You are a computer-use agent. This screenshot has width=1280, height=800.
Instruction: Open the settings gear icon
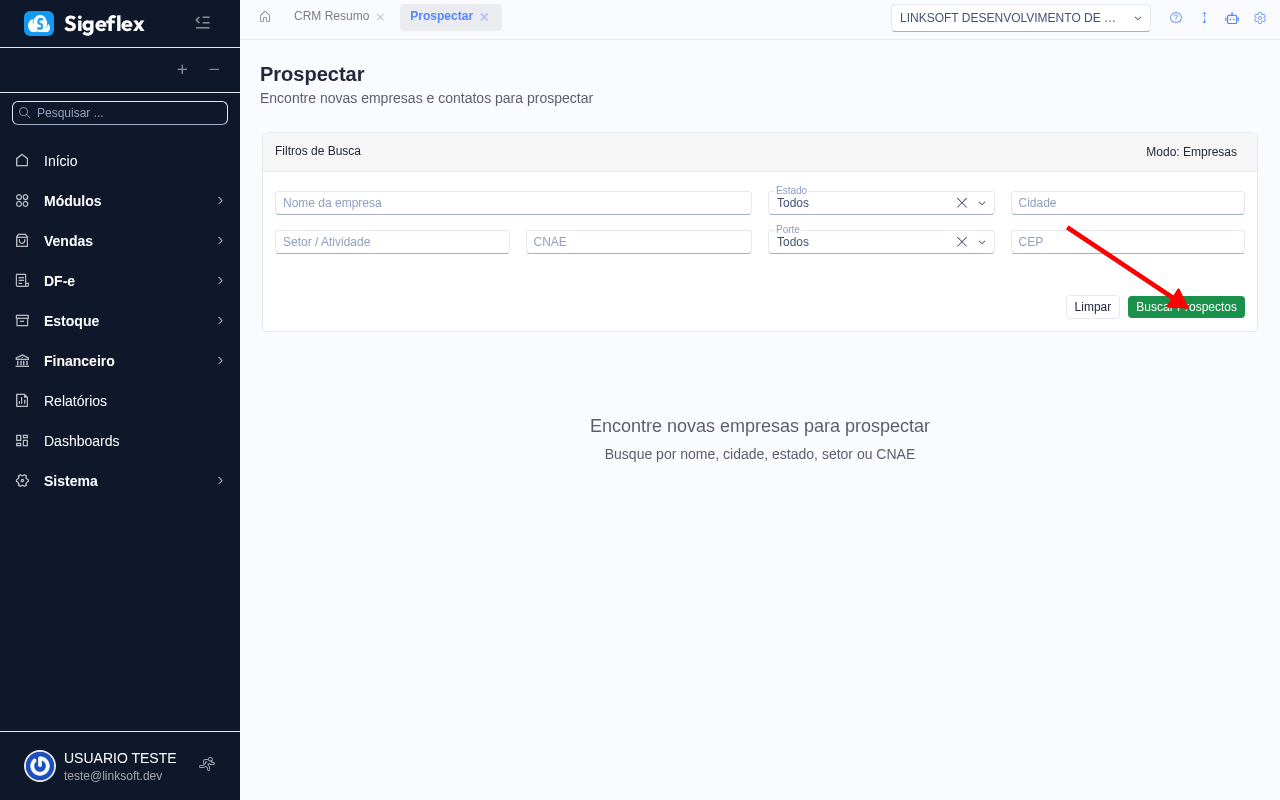tap(1260, 17)
